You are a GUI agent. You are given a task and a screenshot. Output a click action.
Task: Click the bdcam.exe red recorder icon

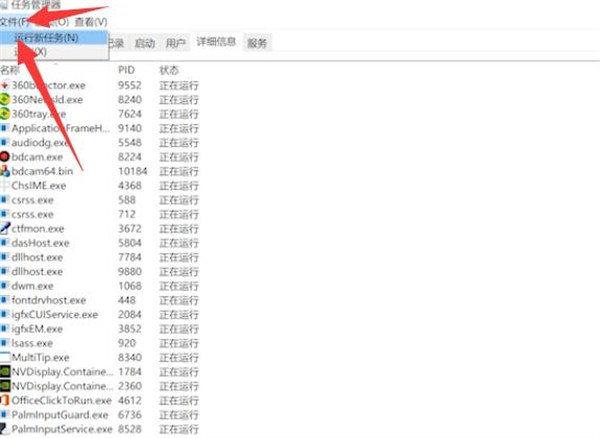[x=5, y=157]
